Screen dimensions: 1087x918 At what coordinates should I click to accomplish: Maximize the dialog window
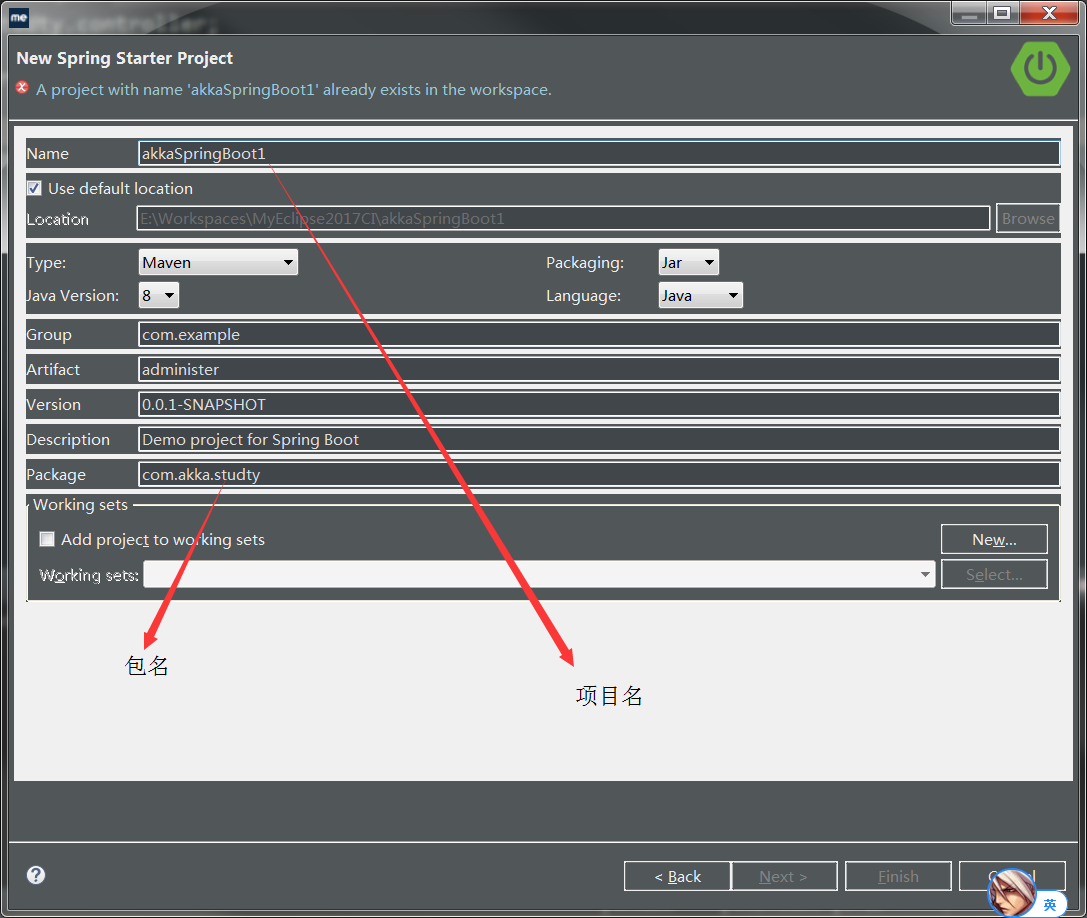click(1002, 13)
